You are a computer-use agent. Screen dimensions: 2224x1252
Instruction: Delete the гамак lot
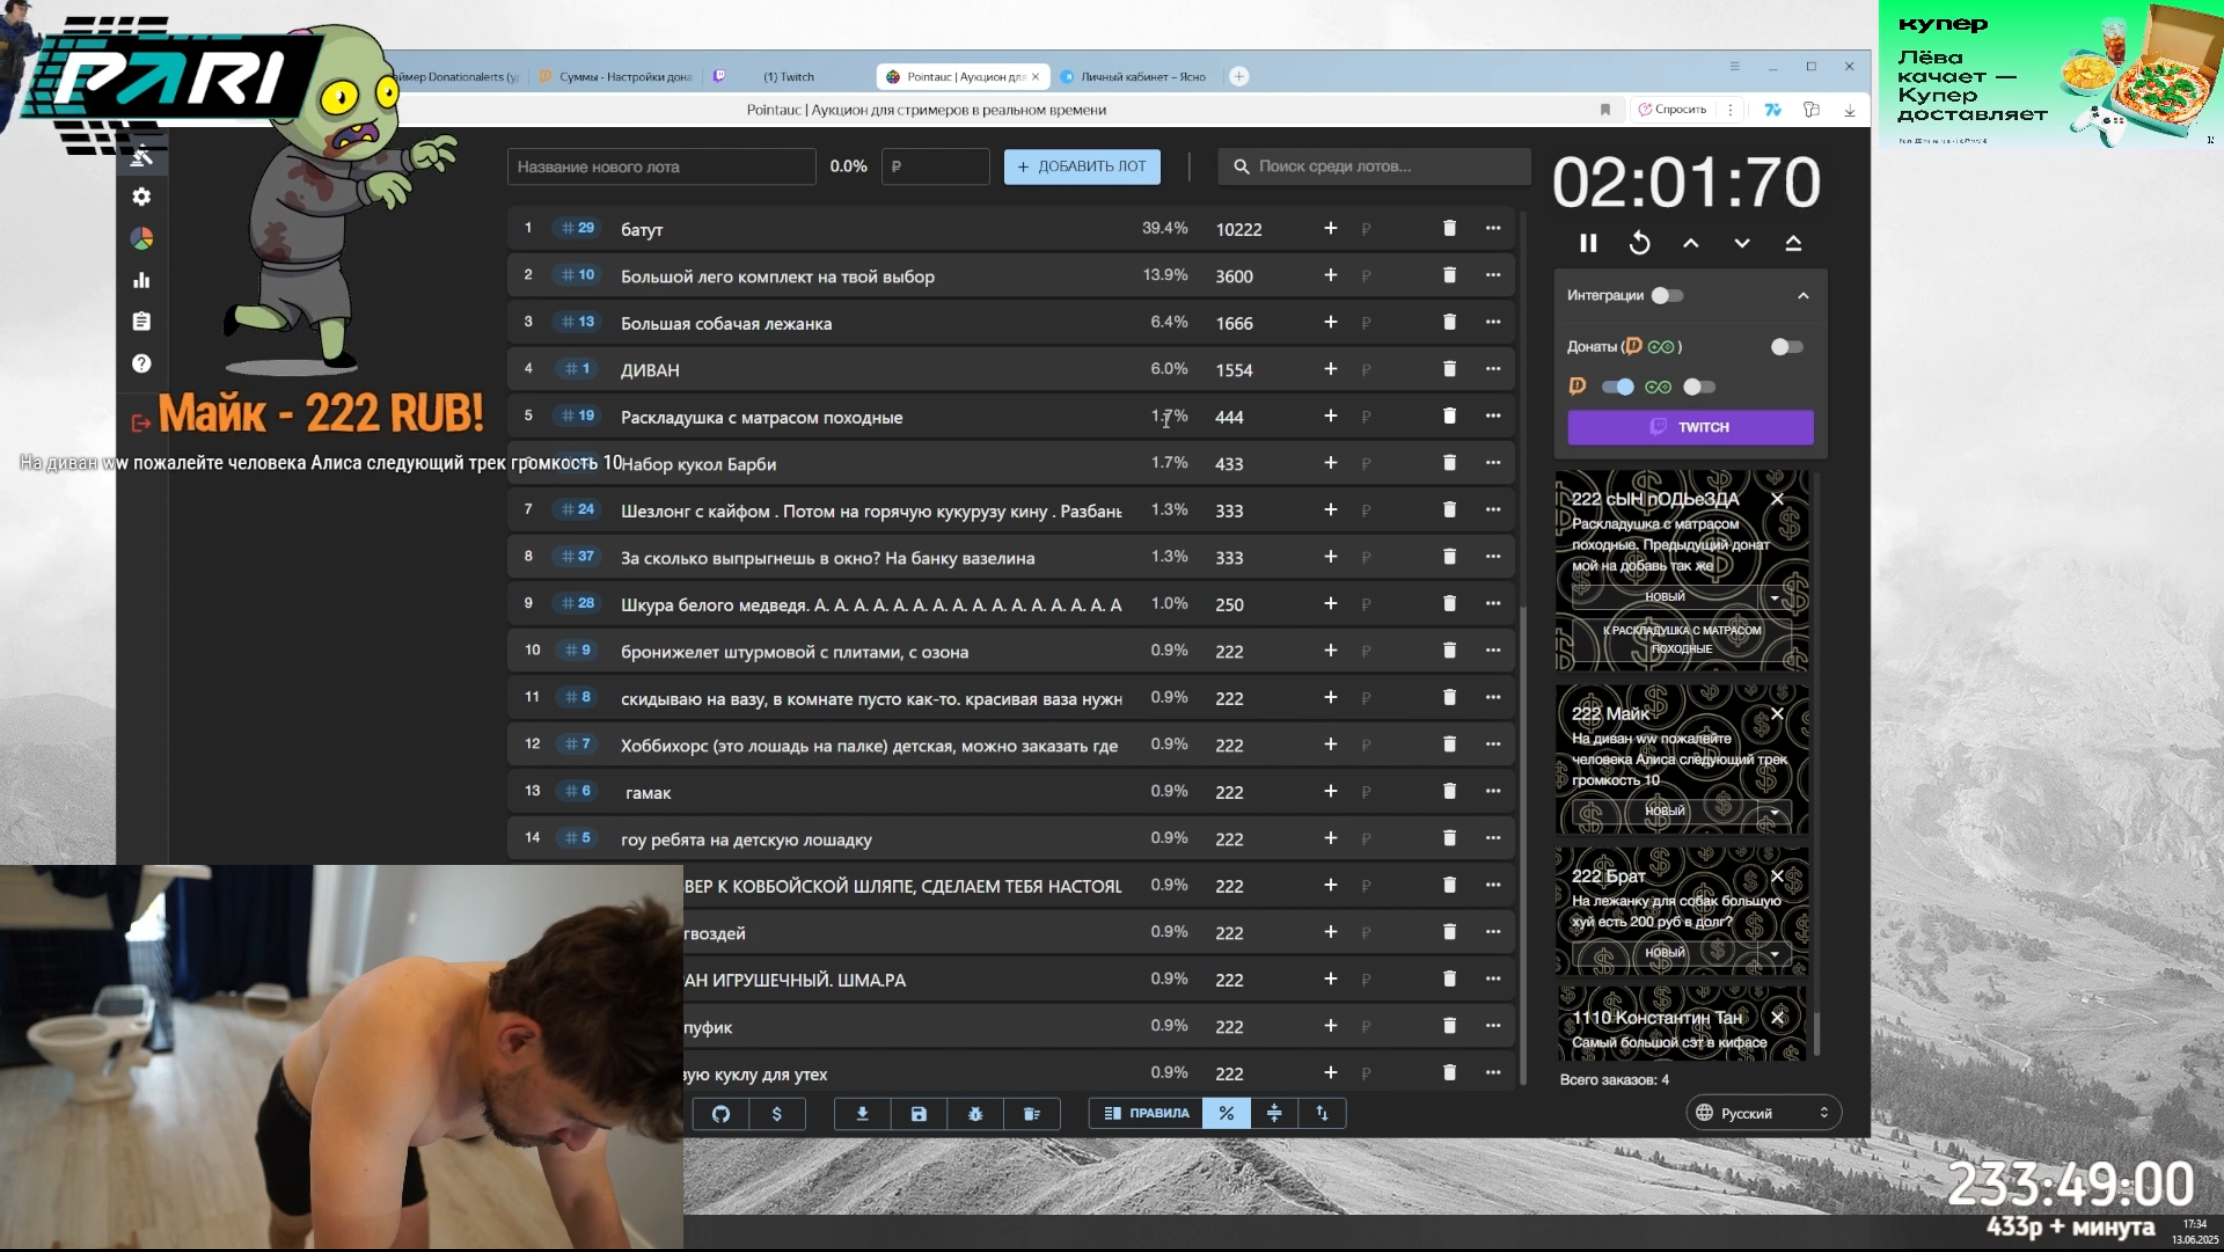pyautogui.click(x=1449, y=791)
